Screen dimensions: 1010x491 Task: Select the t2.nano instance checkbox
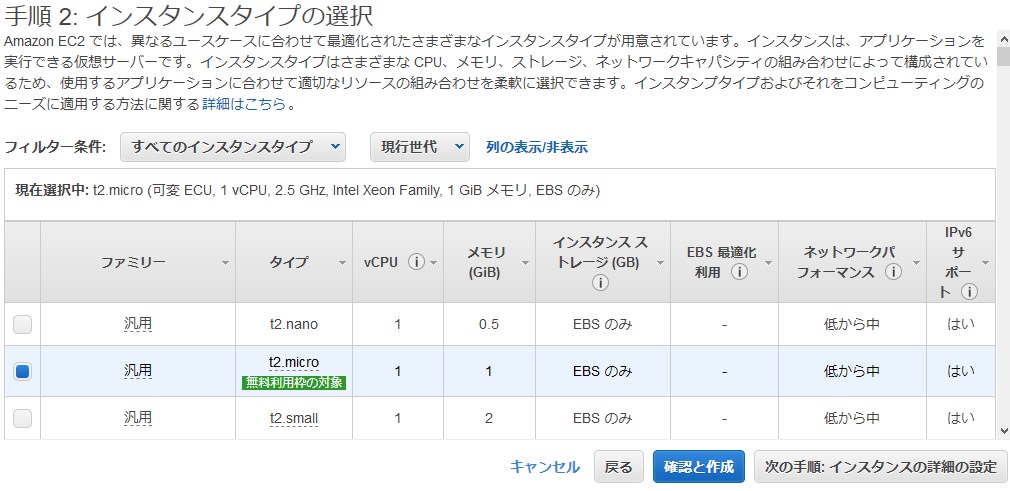[22, 324]
